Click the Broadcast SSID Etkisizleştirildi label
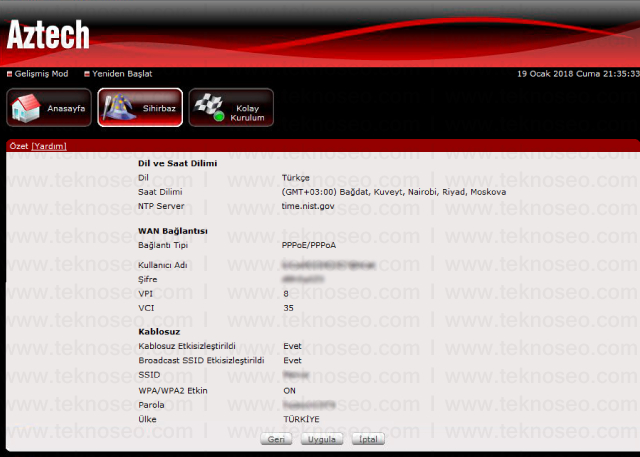Screen dimensions: 640x457 [201, 361]
